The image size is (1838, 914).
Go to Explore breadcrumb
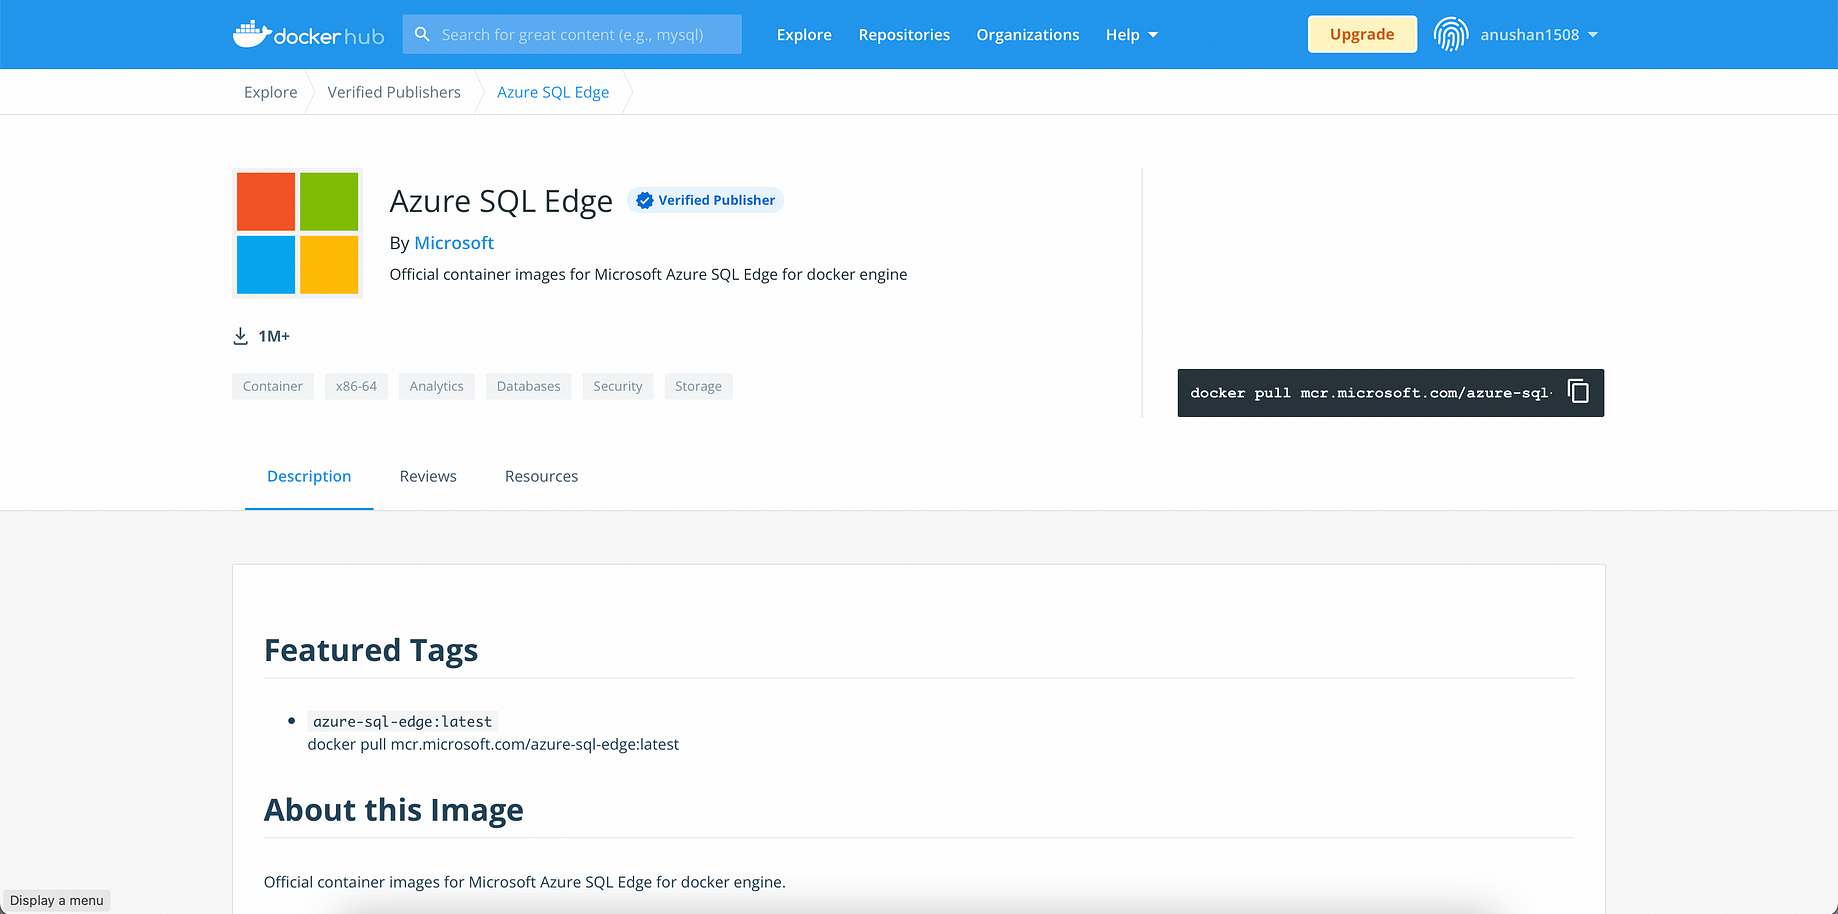click(x=271, y=92)
